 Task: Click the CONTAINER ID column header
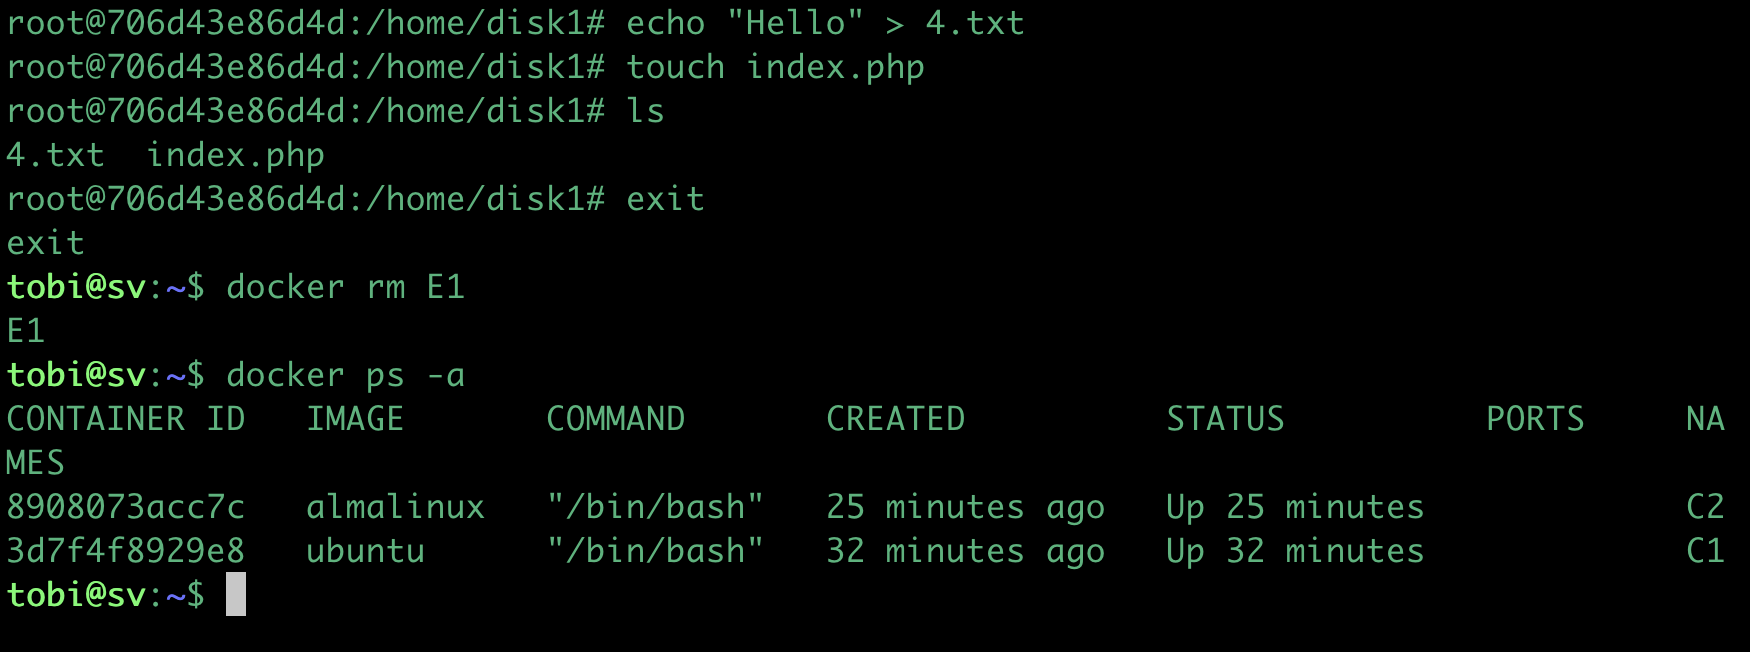click(125, 419)
